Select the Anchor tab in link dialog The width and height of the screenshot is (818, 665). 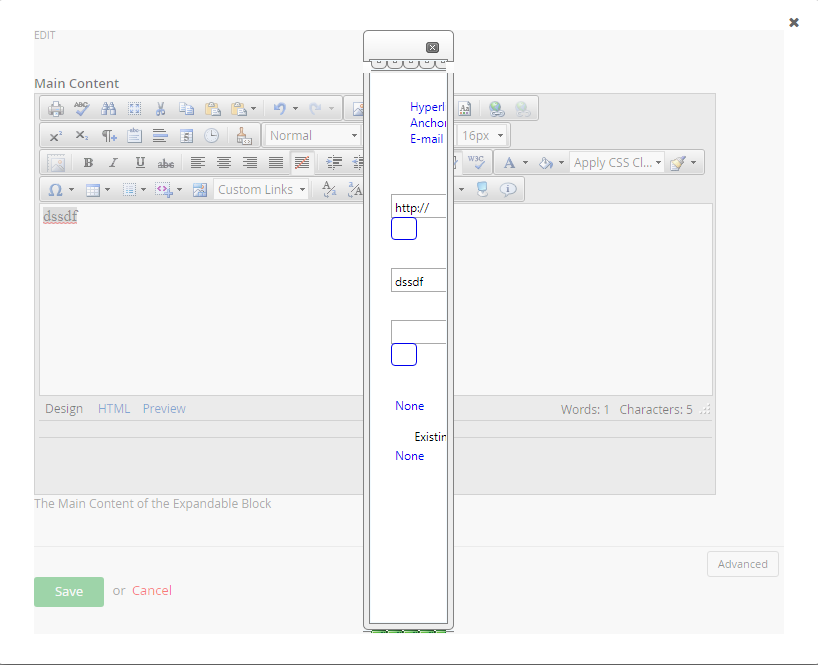(428, 123)
